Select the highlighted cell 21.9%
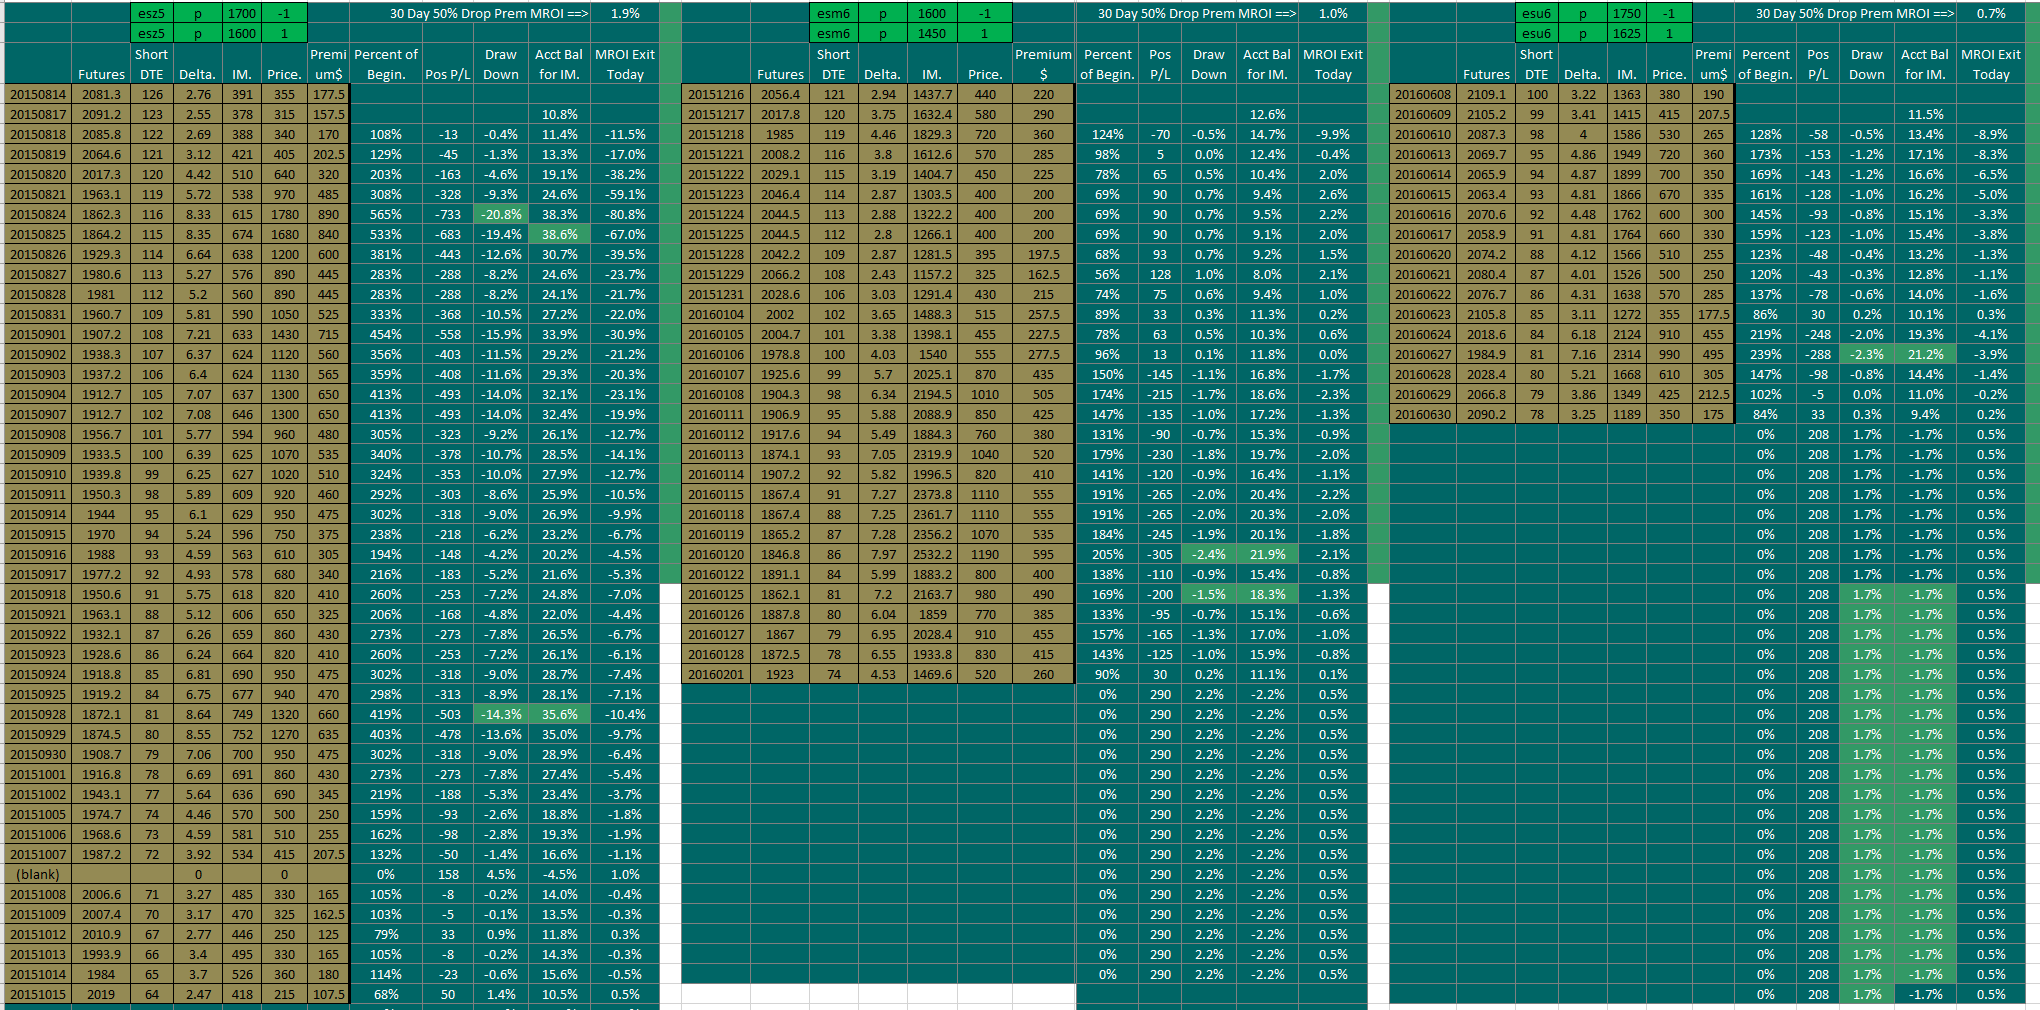Image resolution: width=2040 pixels, height=1010 pixels. point(1267,555)
